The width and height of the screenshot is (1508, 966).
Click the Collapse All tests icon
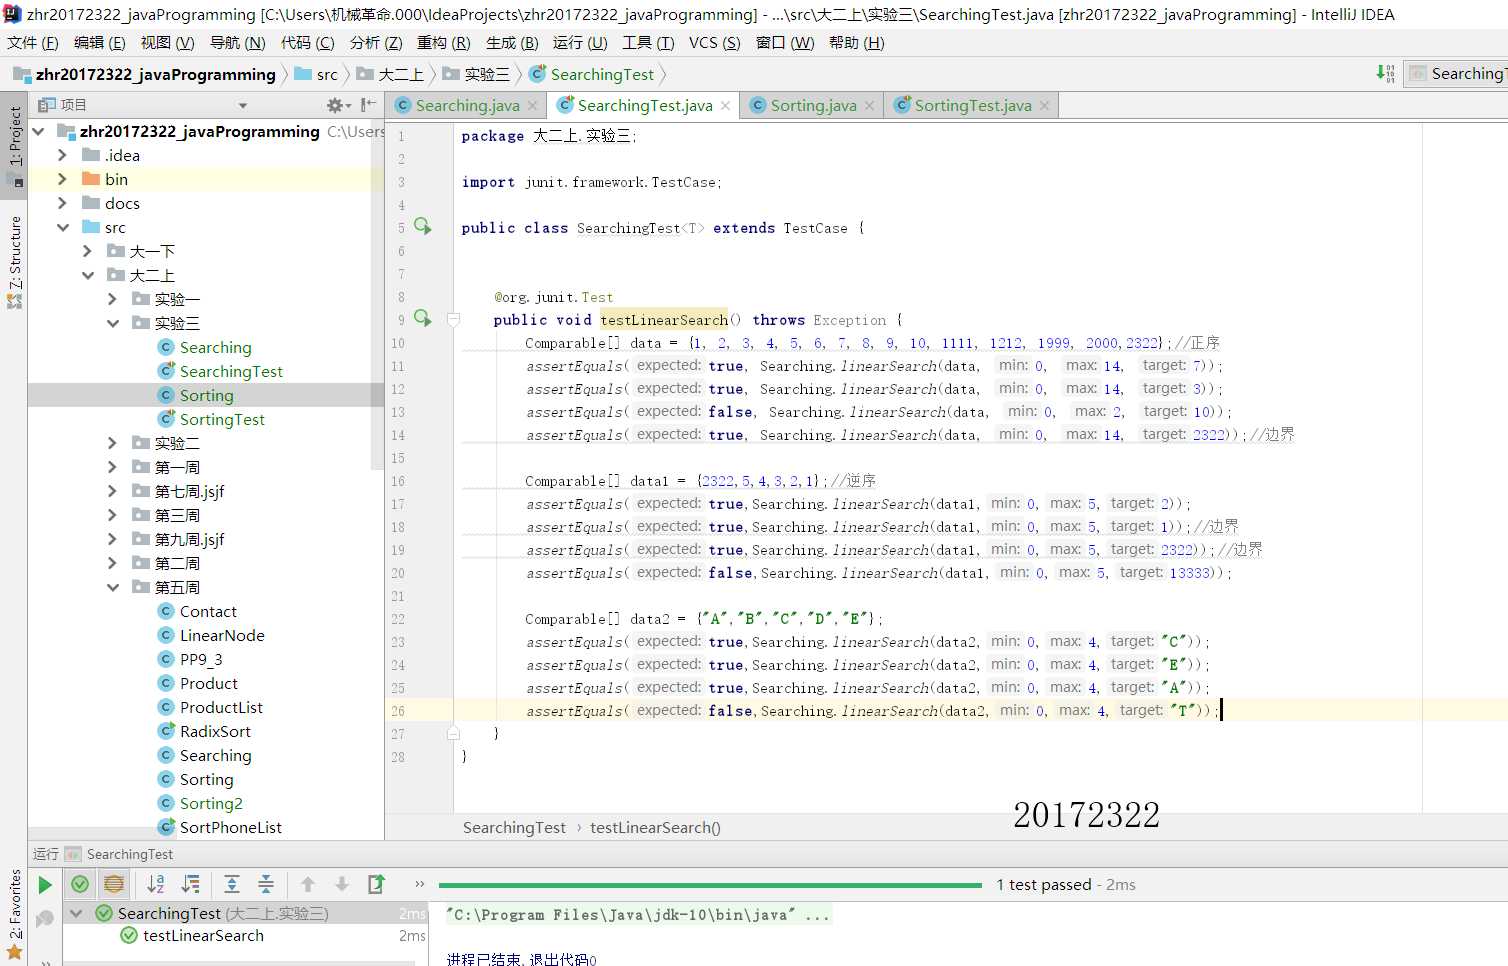(x=266, y=885)
